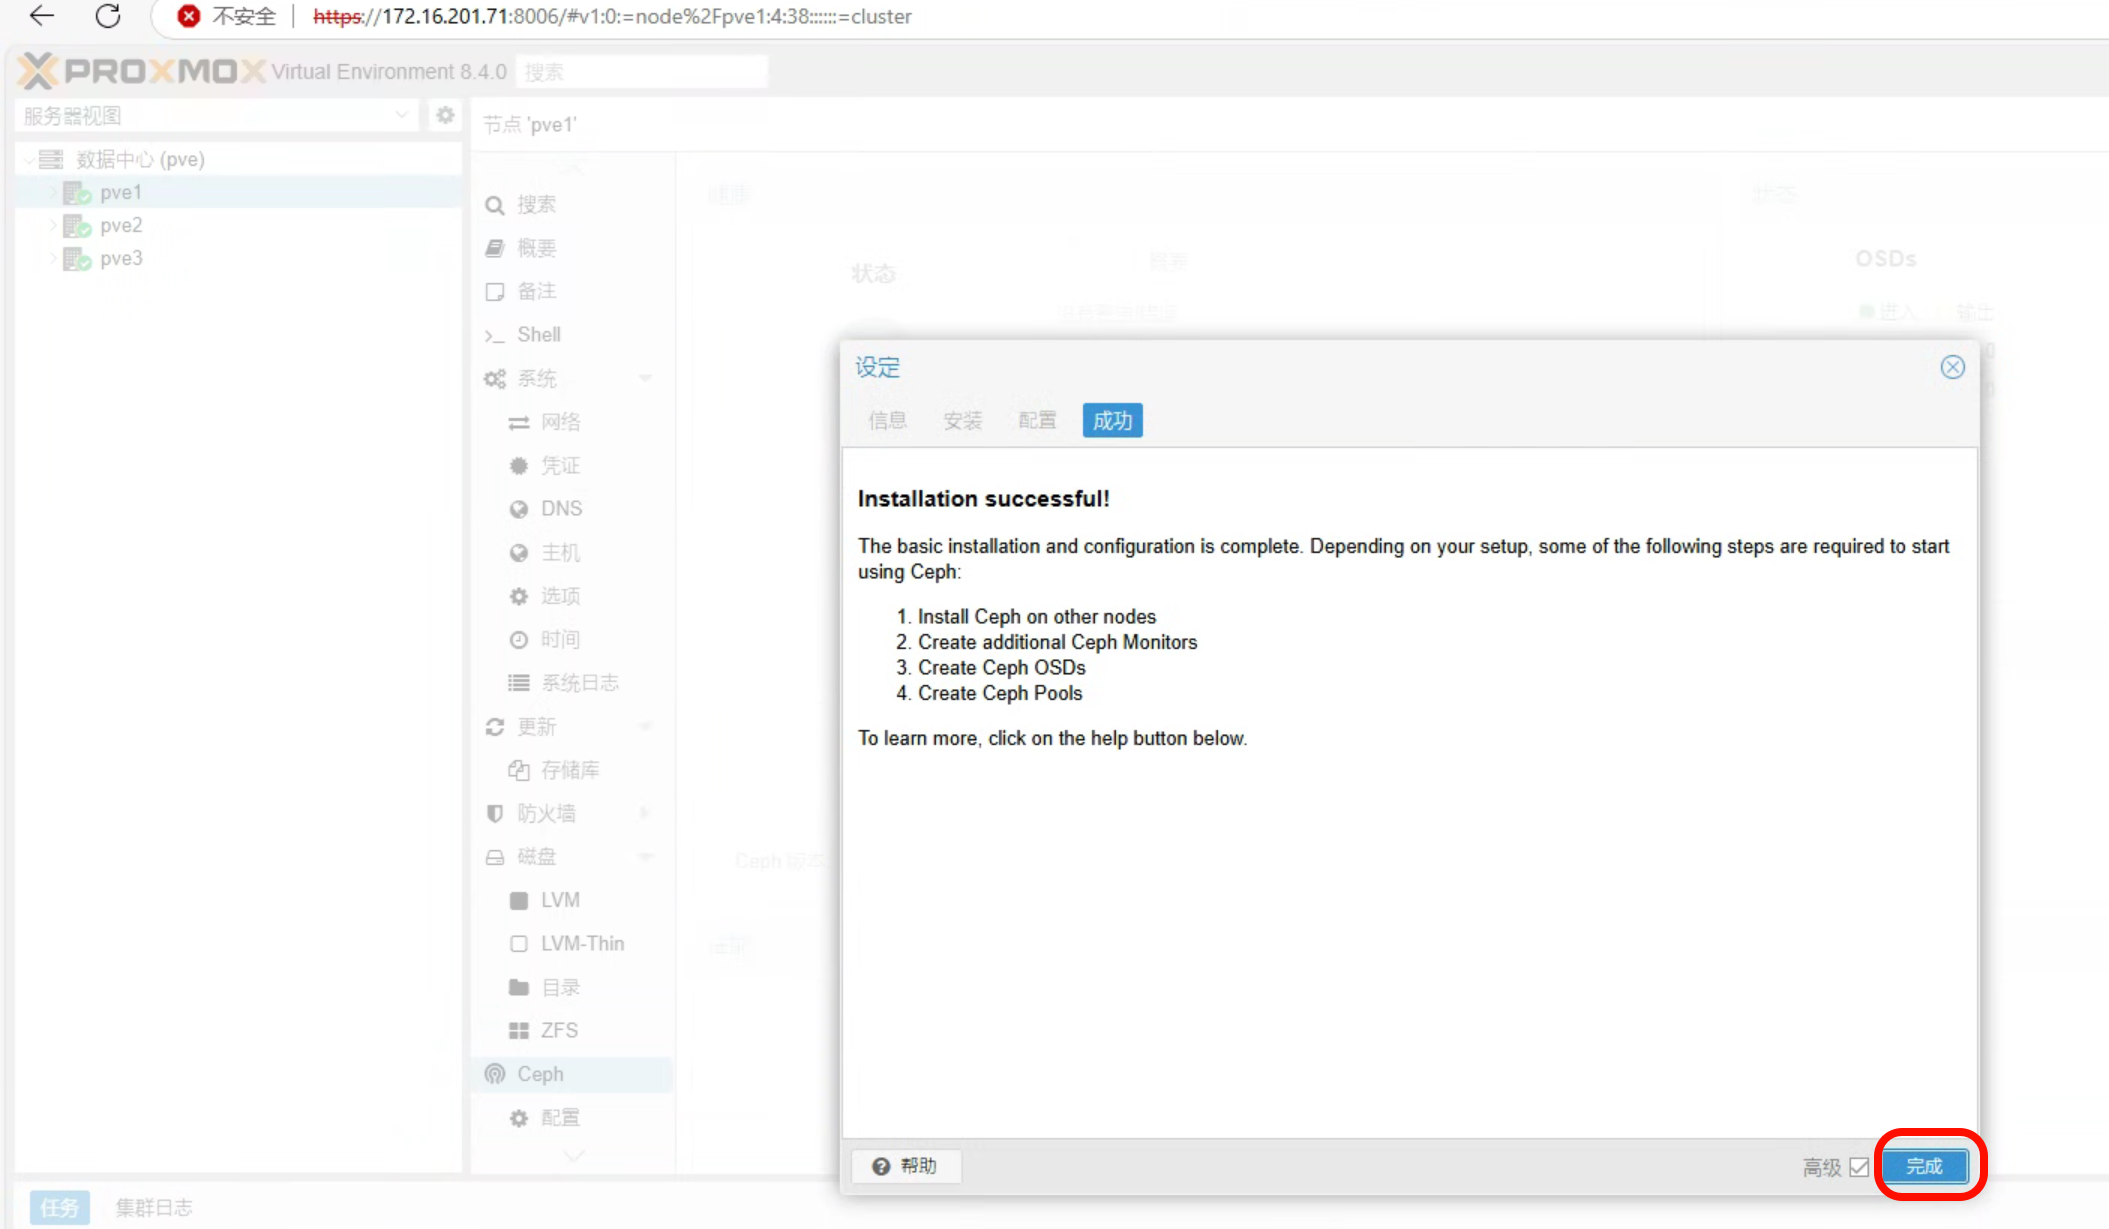Click the gear icon beside 服务器视图
2109x1229 pixels.
(x=445, y=115)
